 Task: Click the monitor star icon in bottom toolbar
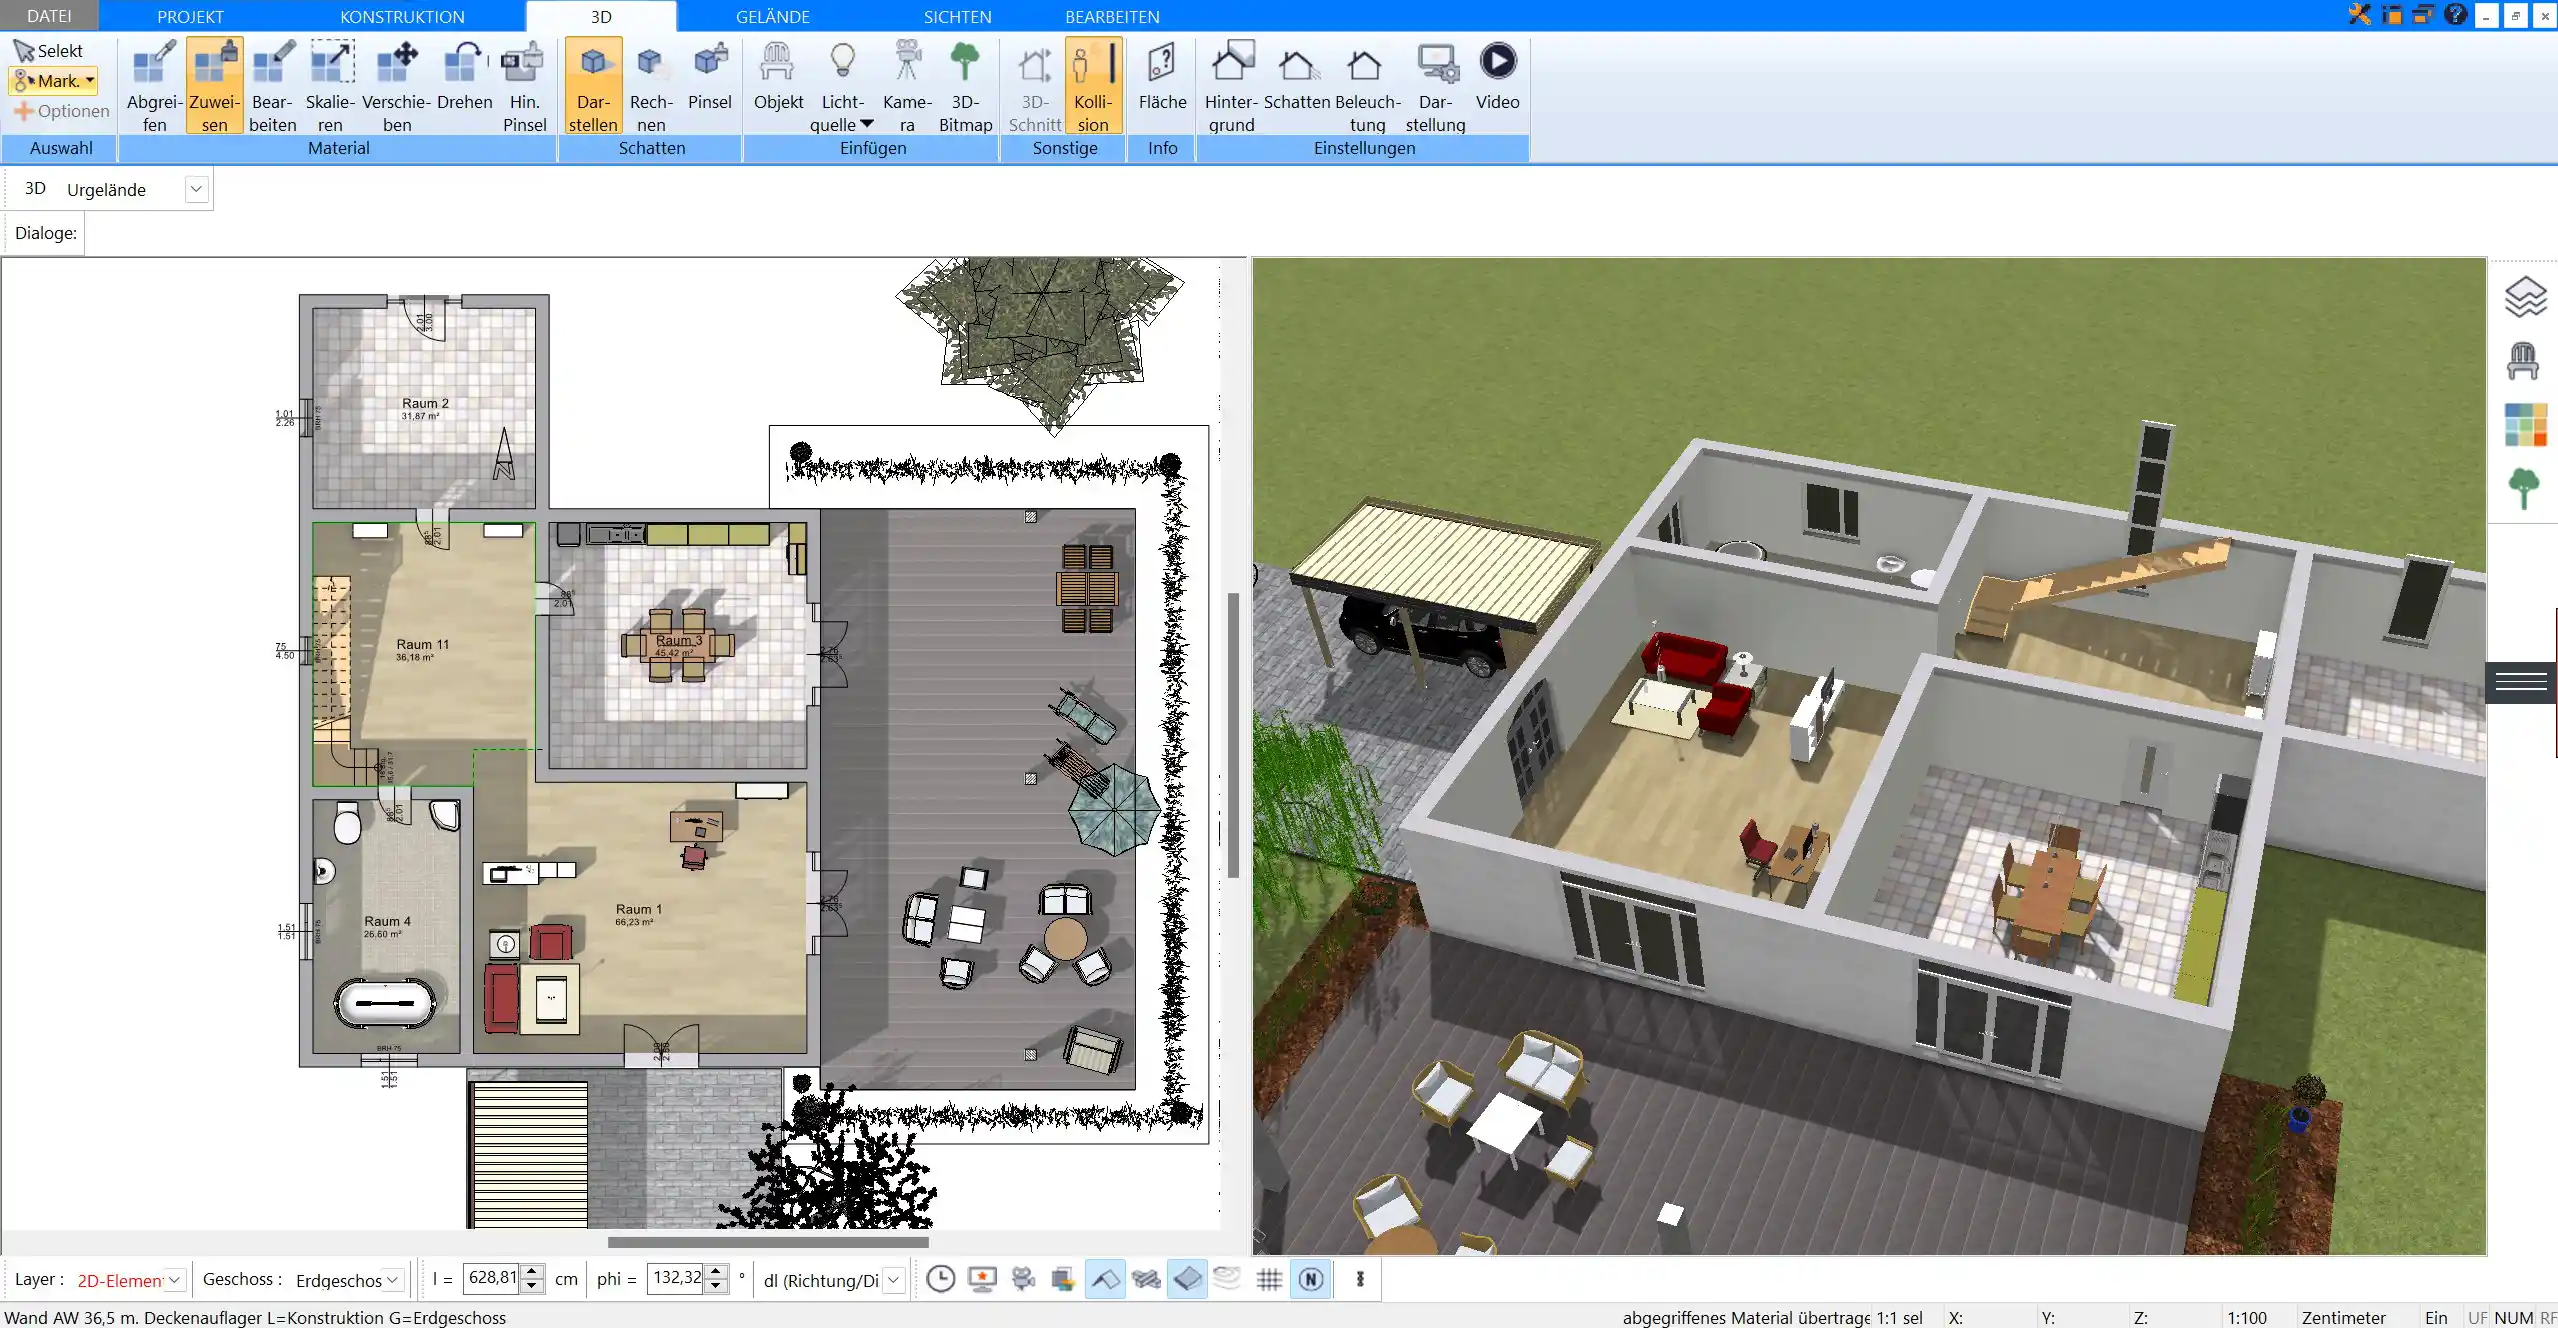point(982,1279)
